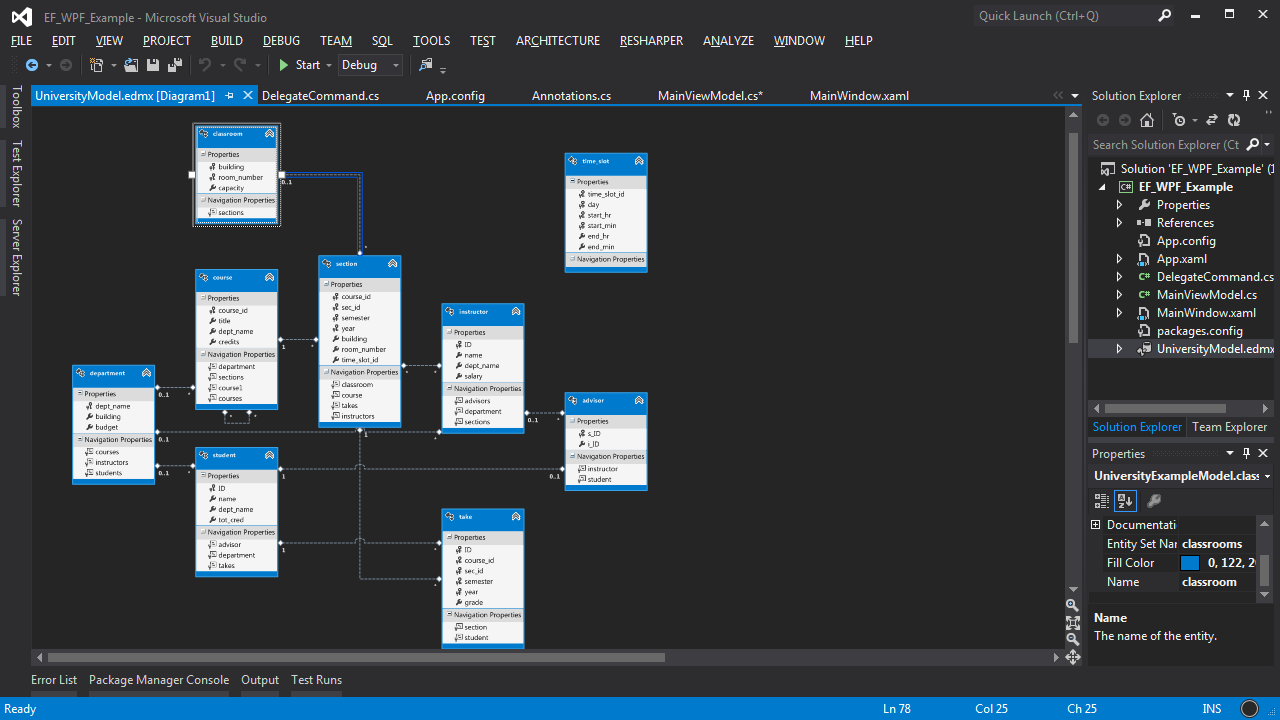Open the Package Manager Console panel
This screenshot has height=720, width=1280.
tap(158, 680)
